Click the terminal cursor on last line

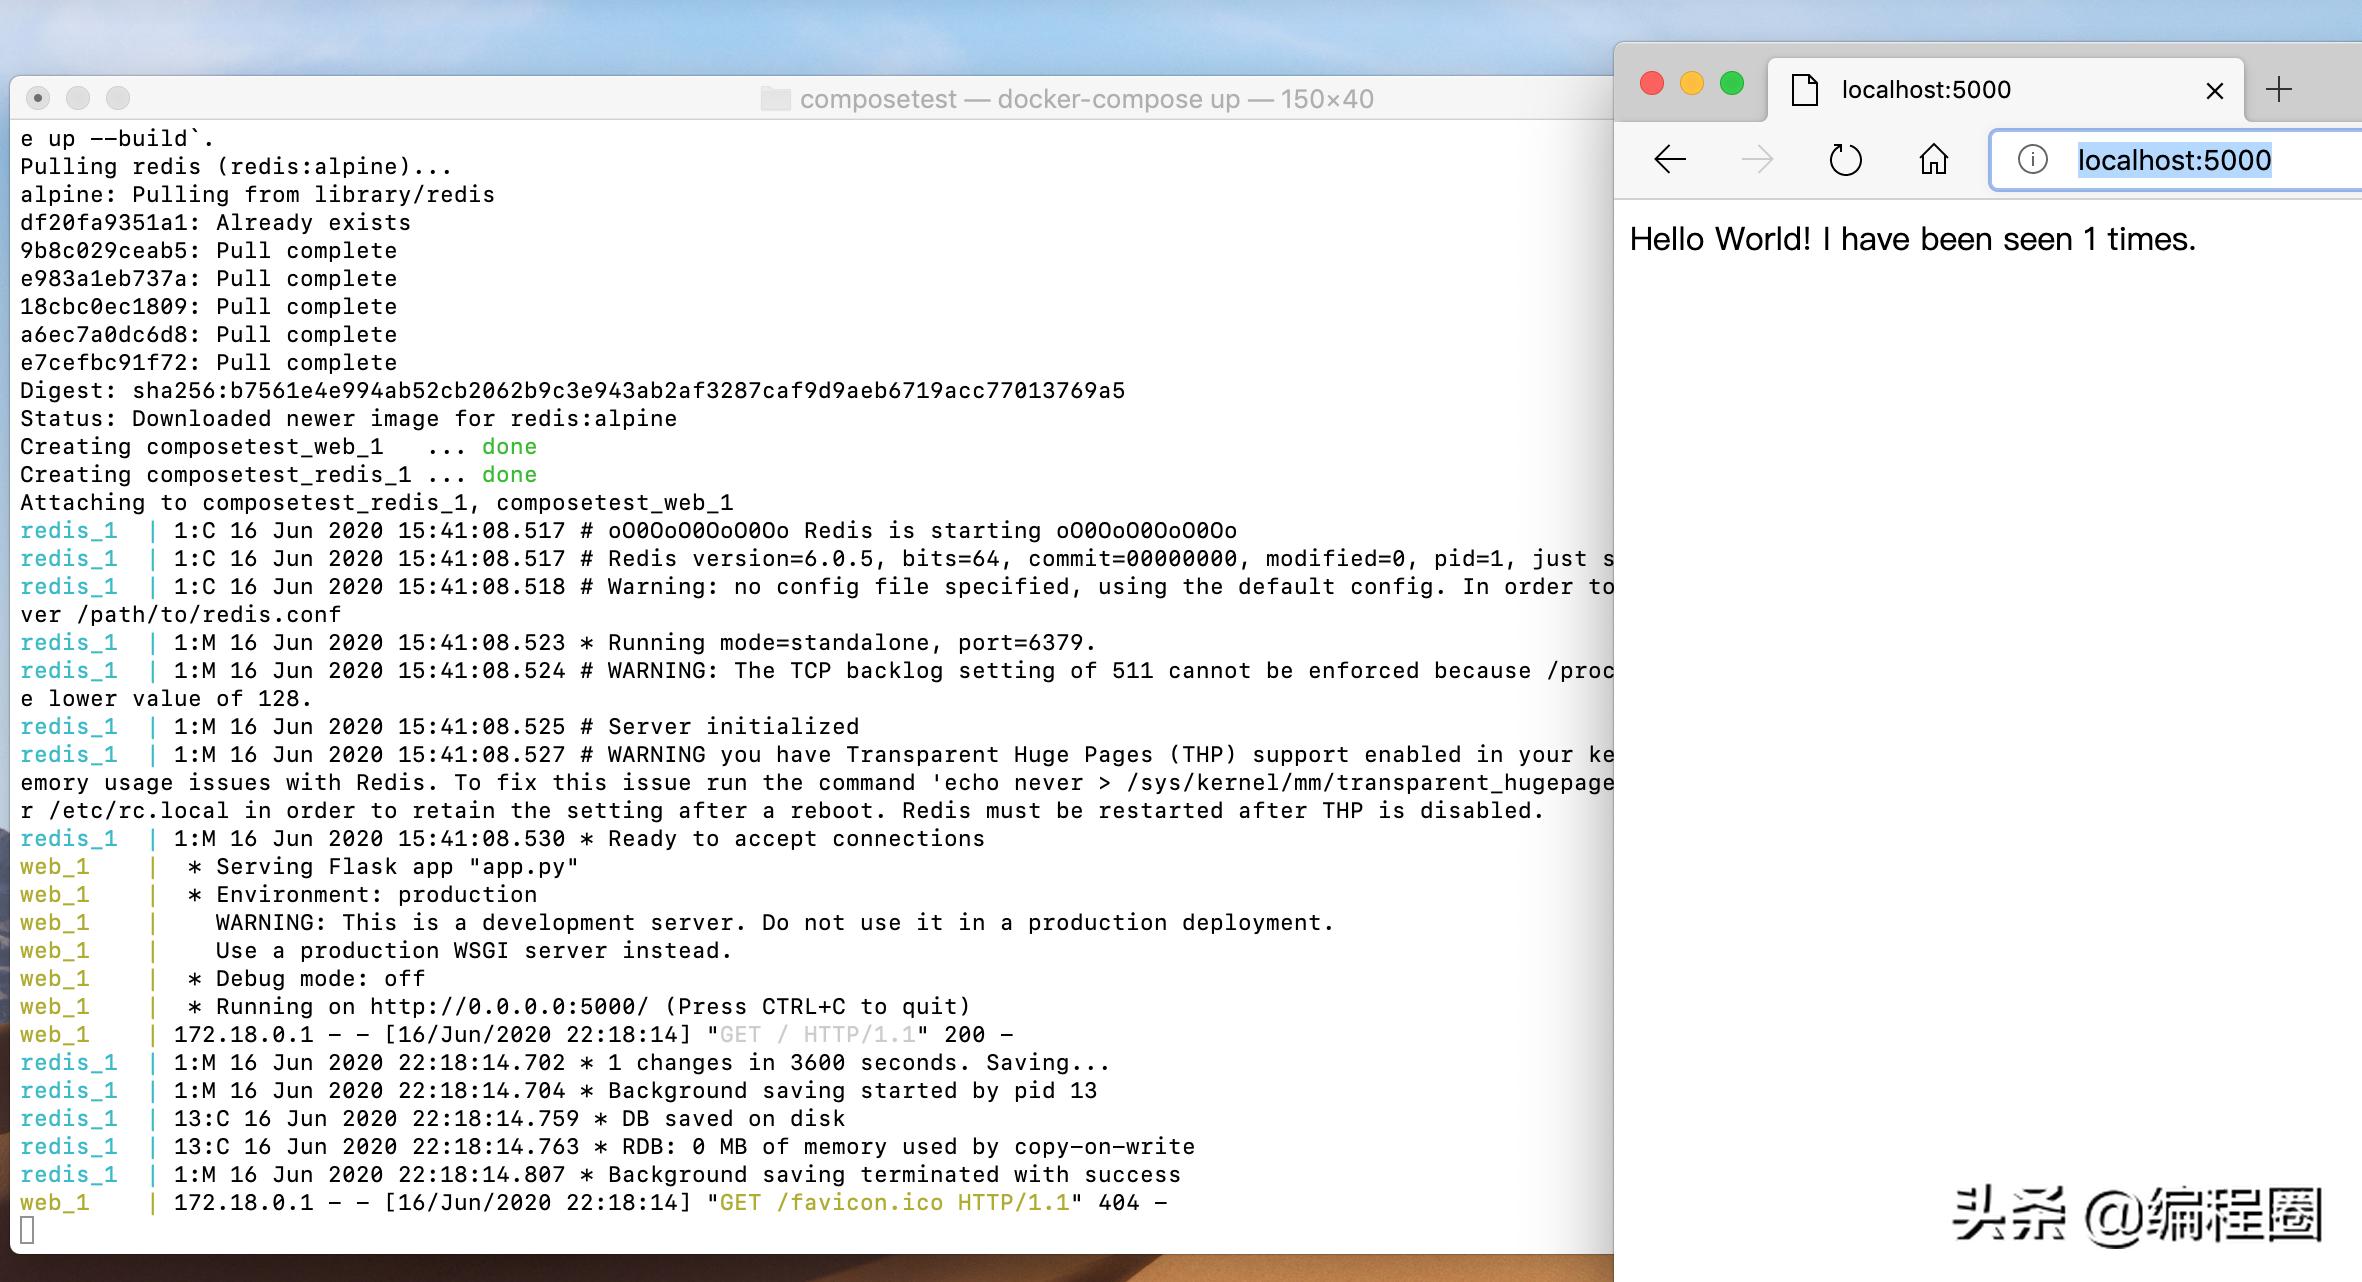pos(27,1230)
